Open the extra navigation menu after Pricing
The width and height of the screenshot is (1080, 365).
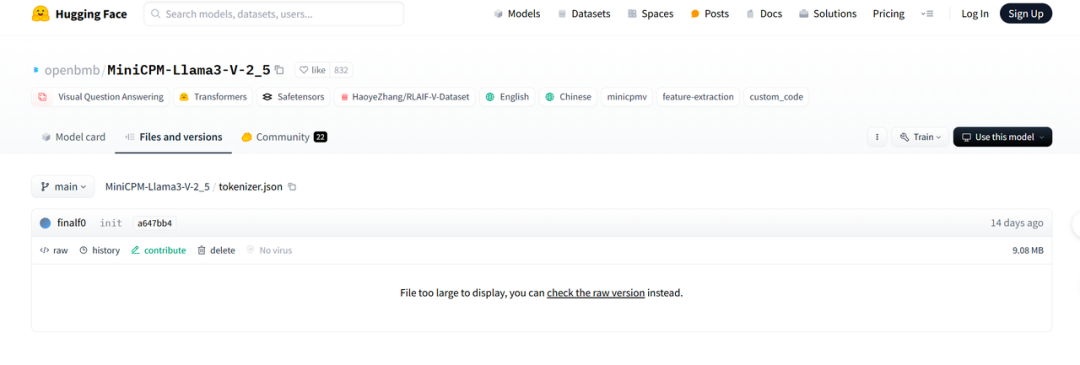[x=926, y=14]
